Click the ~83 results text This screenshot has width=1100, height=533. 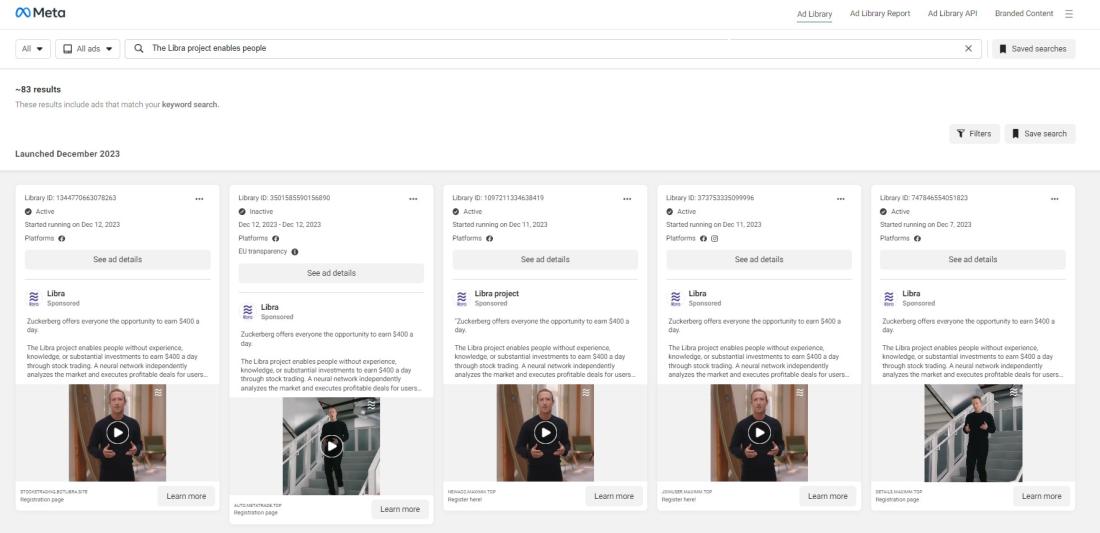[x=38, y=90]
